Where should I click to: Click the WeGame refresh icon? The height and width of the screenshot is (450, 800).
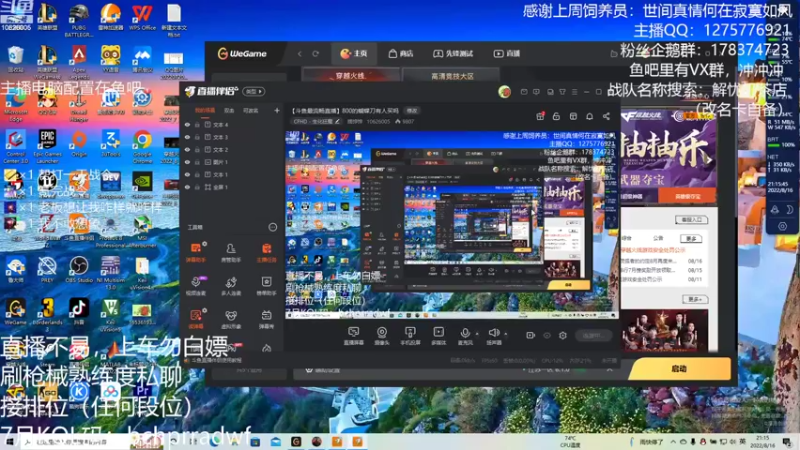(x=315, y=54)
